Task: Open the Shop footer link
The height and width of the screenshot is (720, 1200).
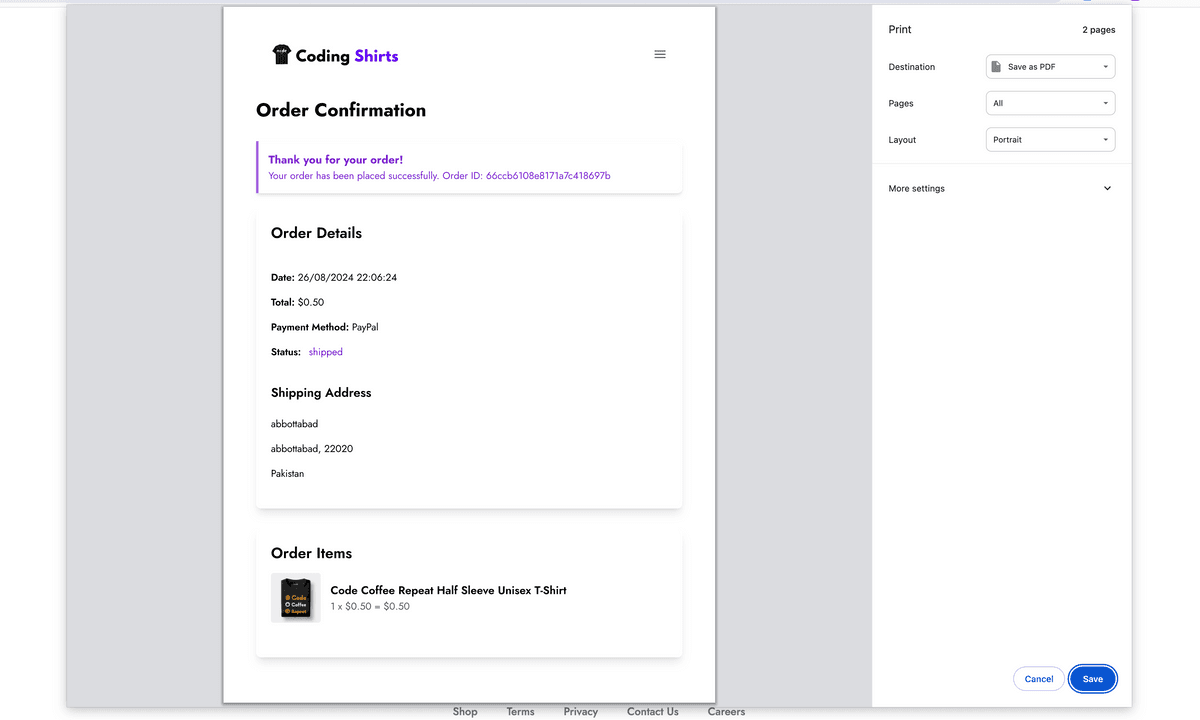Action: [x=465, y=712]
